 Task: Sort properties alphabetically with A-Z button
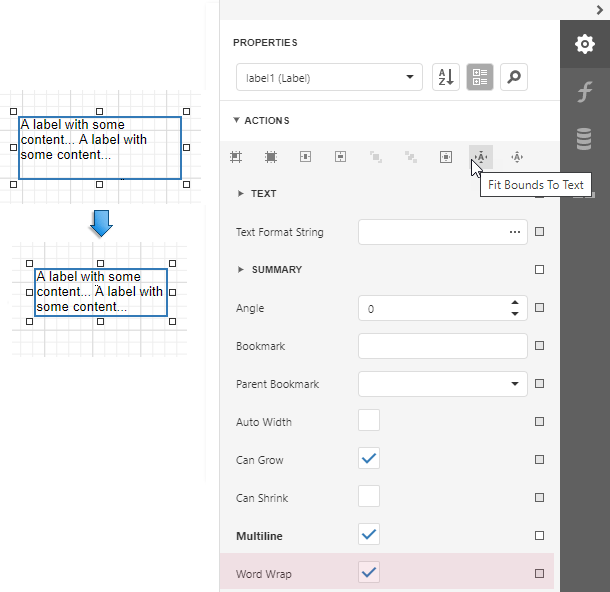446,77
